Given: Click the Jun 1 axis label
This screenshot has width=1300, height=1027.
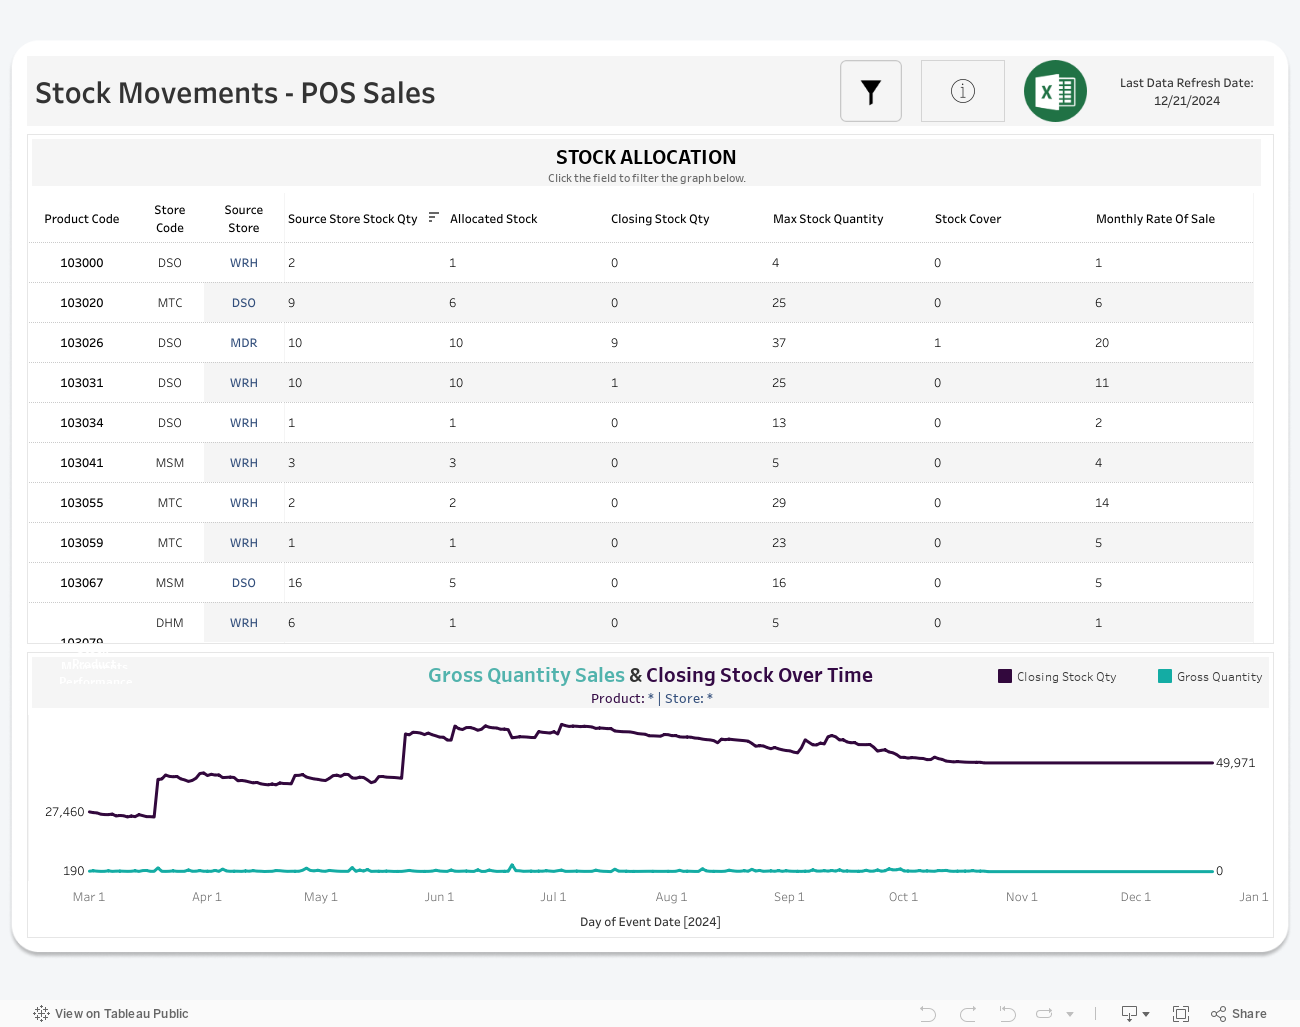Looking at the screenshot, I should [439, 897].
